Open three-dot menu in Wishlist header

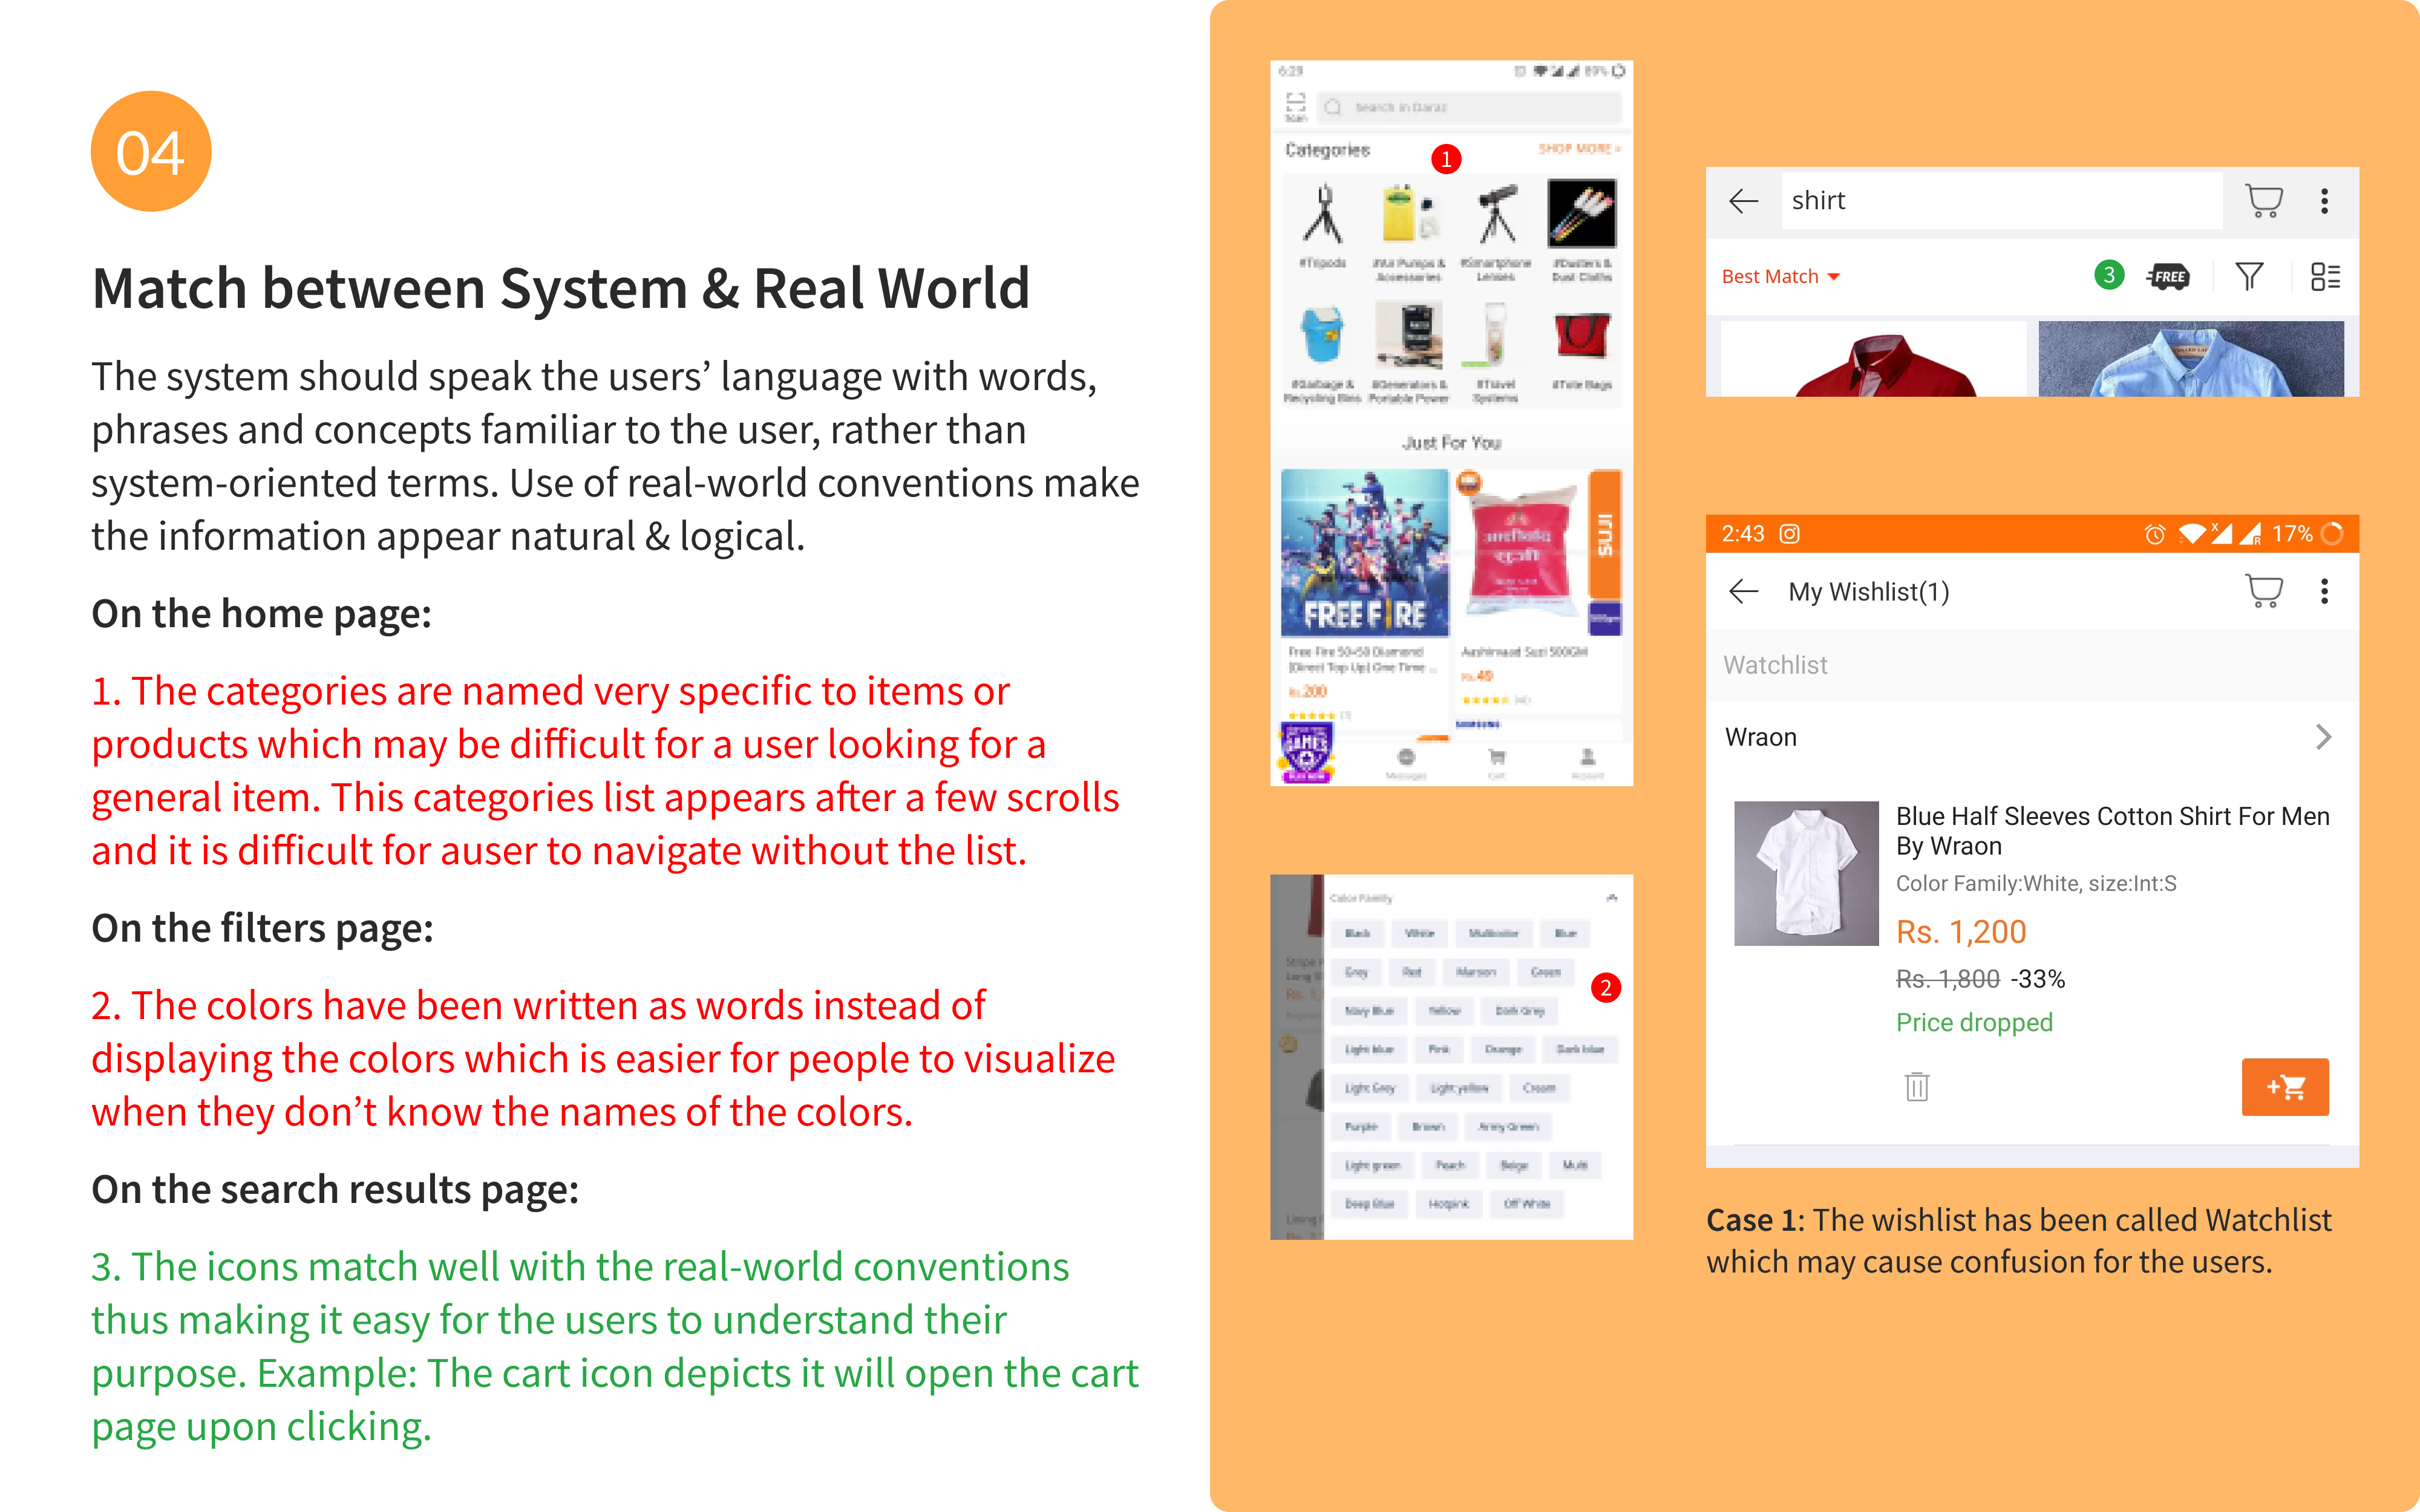click(2324, 591)
